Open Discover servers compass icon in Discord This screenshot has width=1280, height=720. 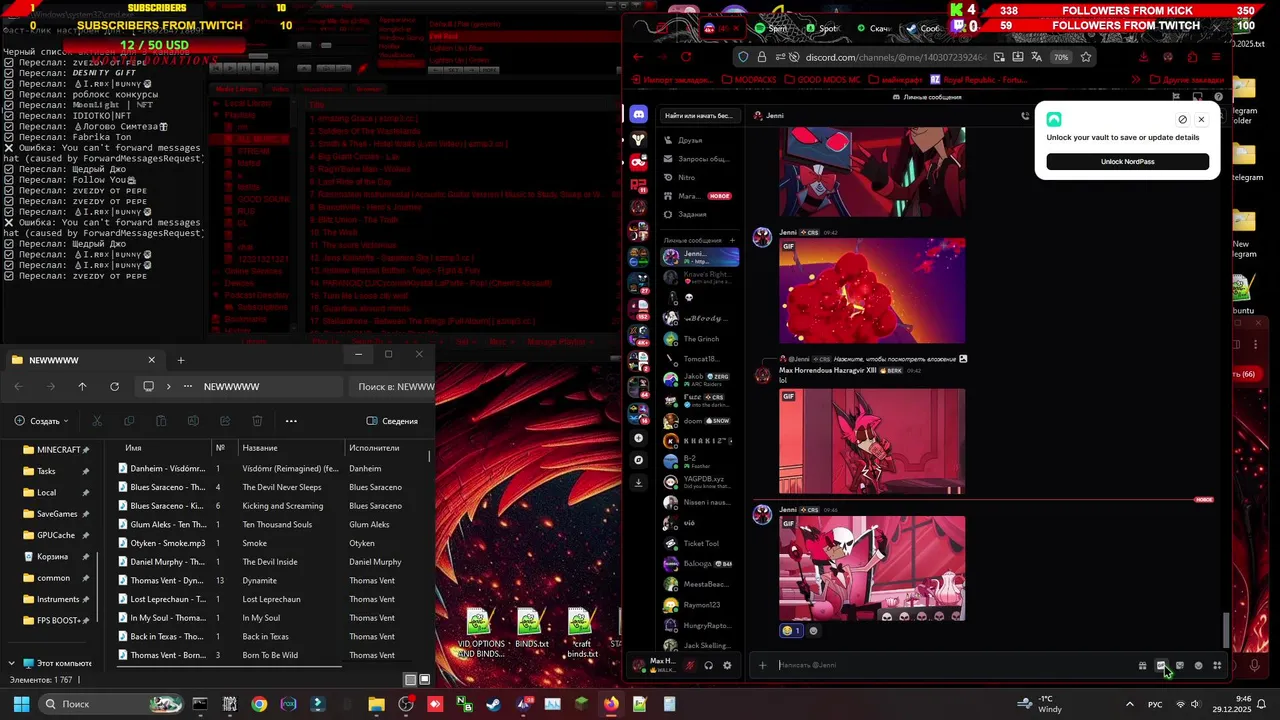pos(639,460)
